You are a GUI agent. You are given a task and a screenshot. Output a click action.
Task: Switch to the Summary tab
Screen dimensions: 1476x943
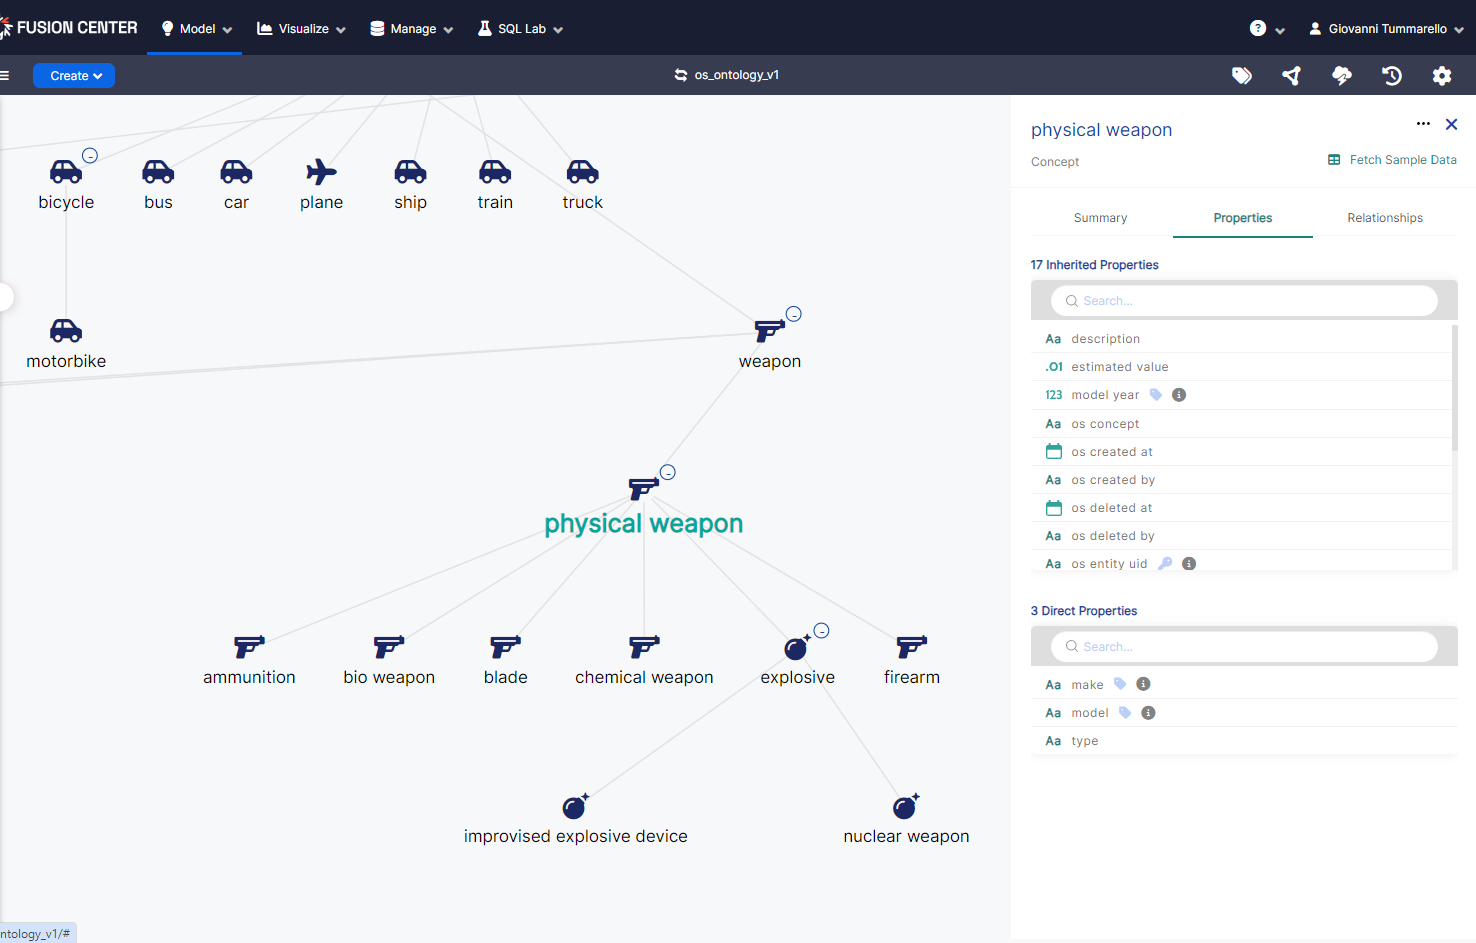click(x=1100, y=218)
